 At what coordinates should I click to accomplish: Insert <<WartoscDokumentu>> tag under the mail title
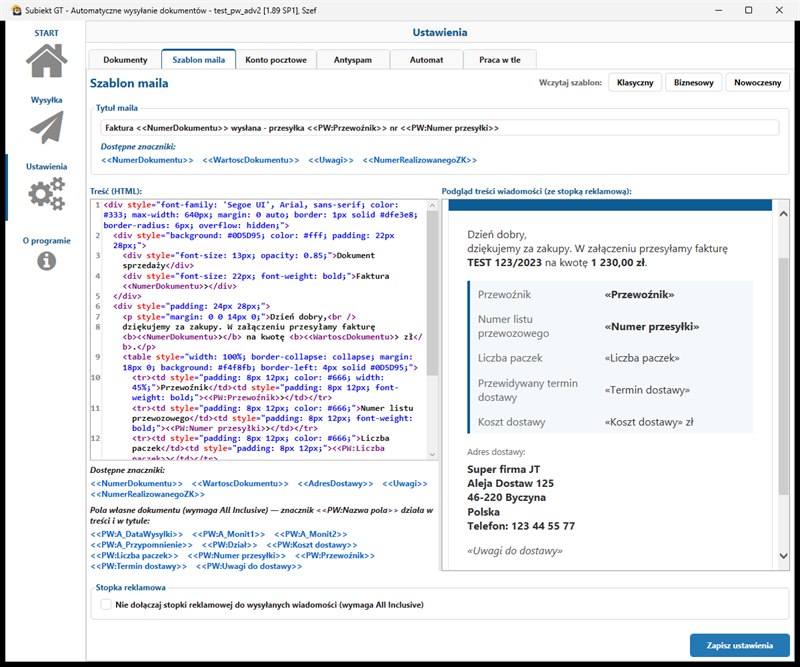[x=251, y=160]
